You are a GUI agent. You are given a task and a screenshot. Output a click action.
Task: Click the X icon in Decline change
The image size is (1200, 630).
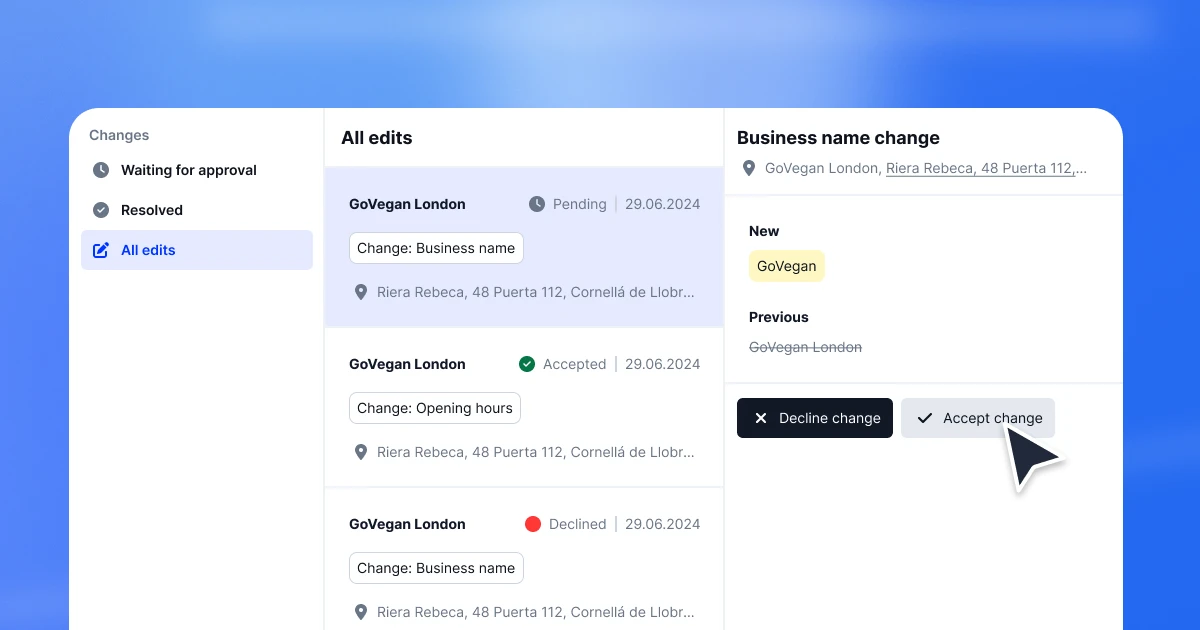point(763,418)
